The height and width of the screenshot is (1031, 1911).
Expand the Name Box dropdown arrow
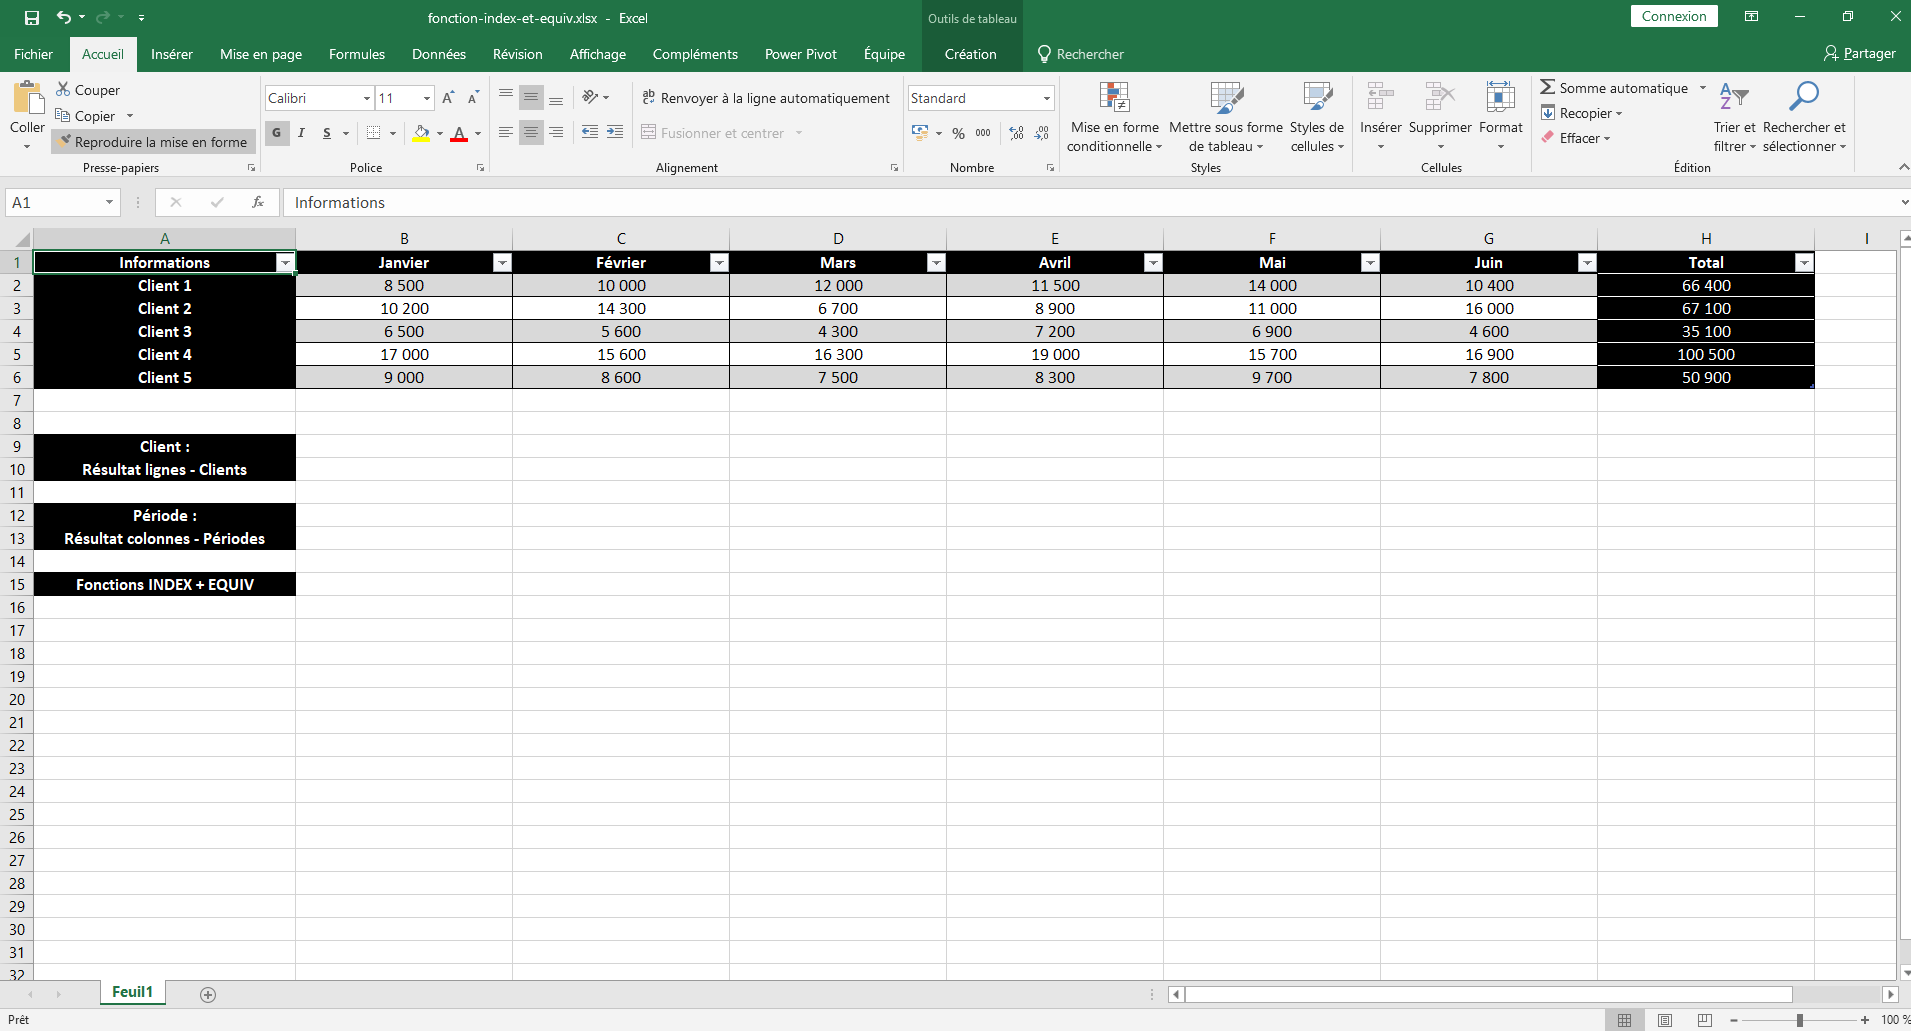coord(109,202)
